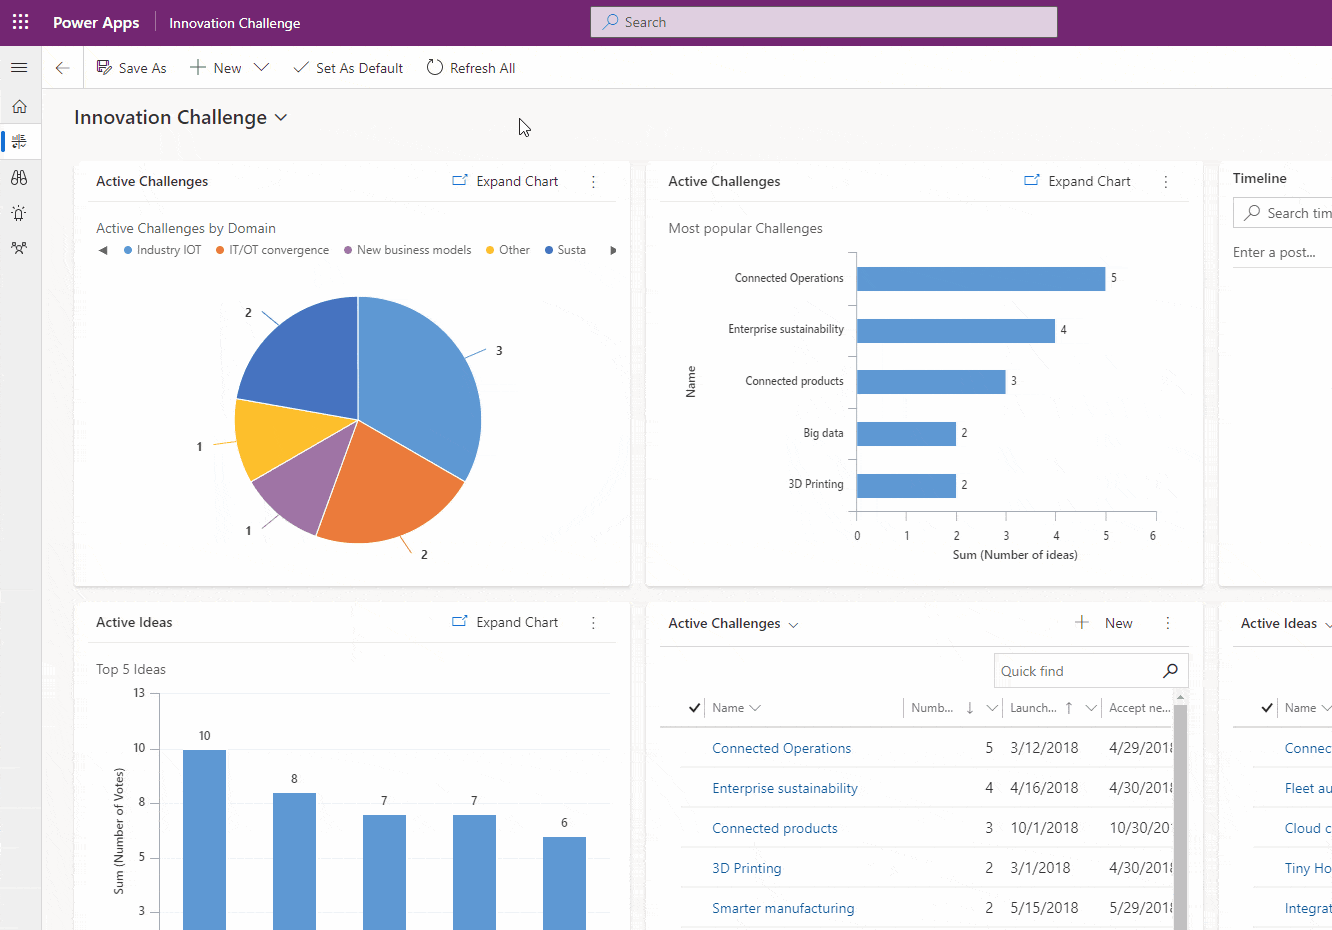Click the Quick find magnifier icon

pyautogui.click(x=1170, y=671)
